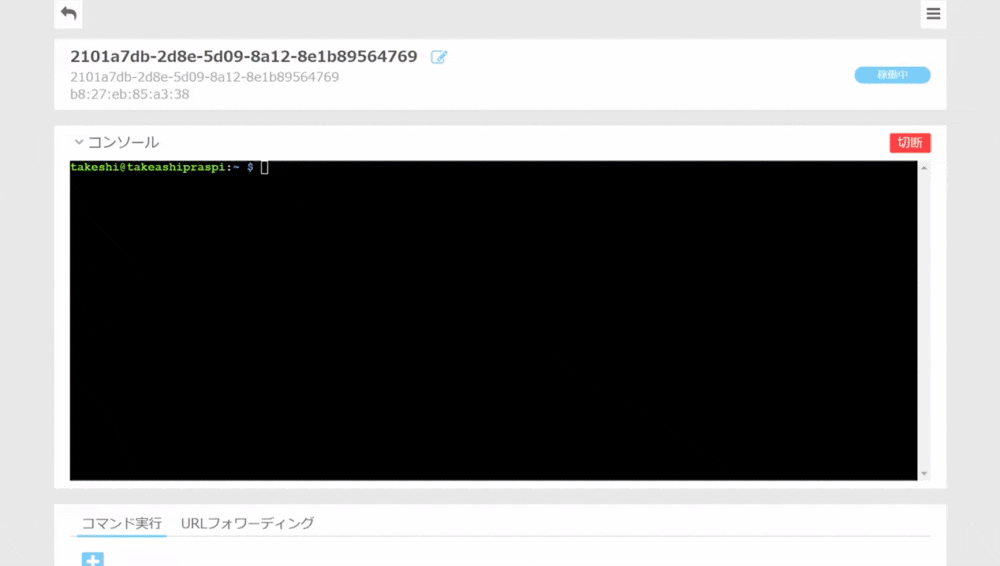This screenshot has height=566, width=1000.
Task: Collapse the コンソール section
Action: [x=79, y=142]
